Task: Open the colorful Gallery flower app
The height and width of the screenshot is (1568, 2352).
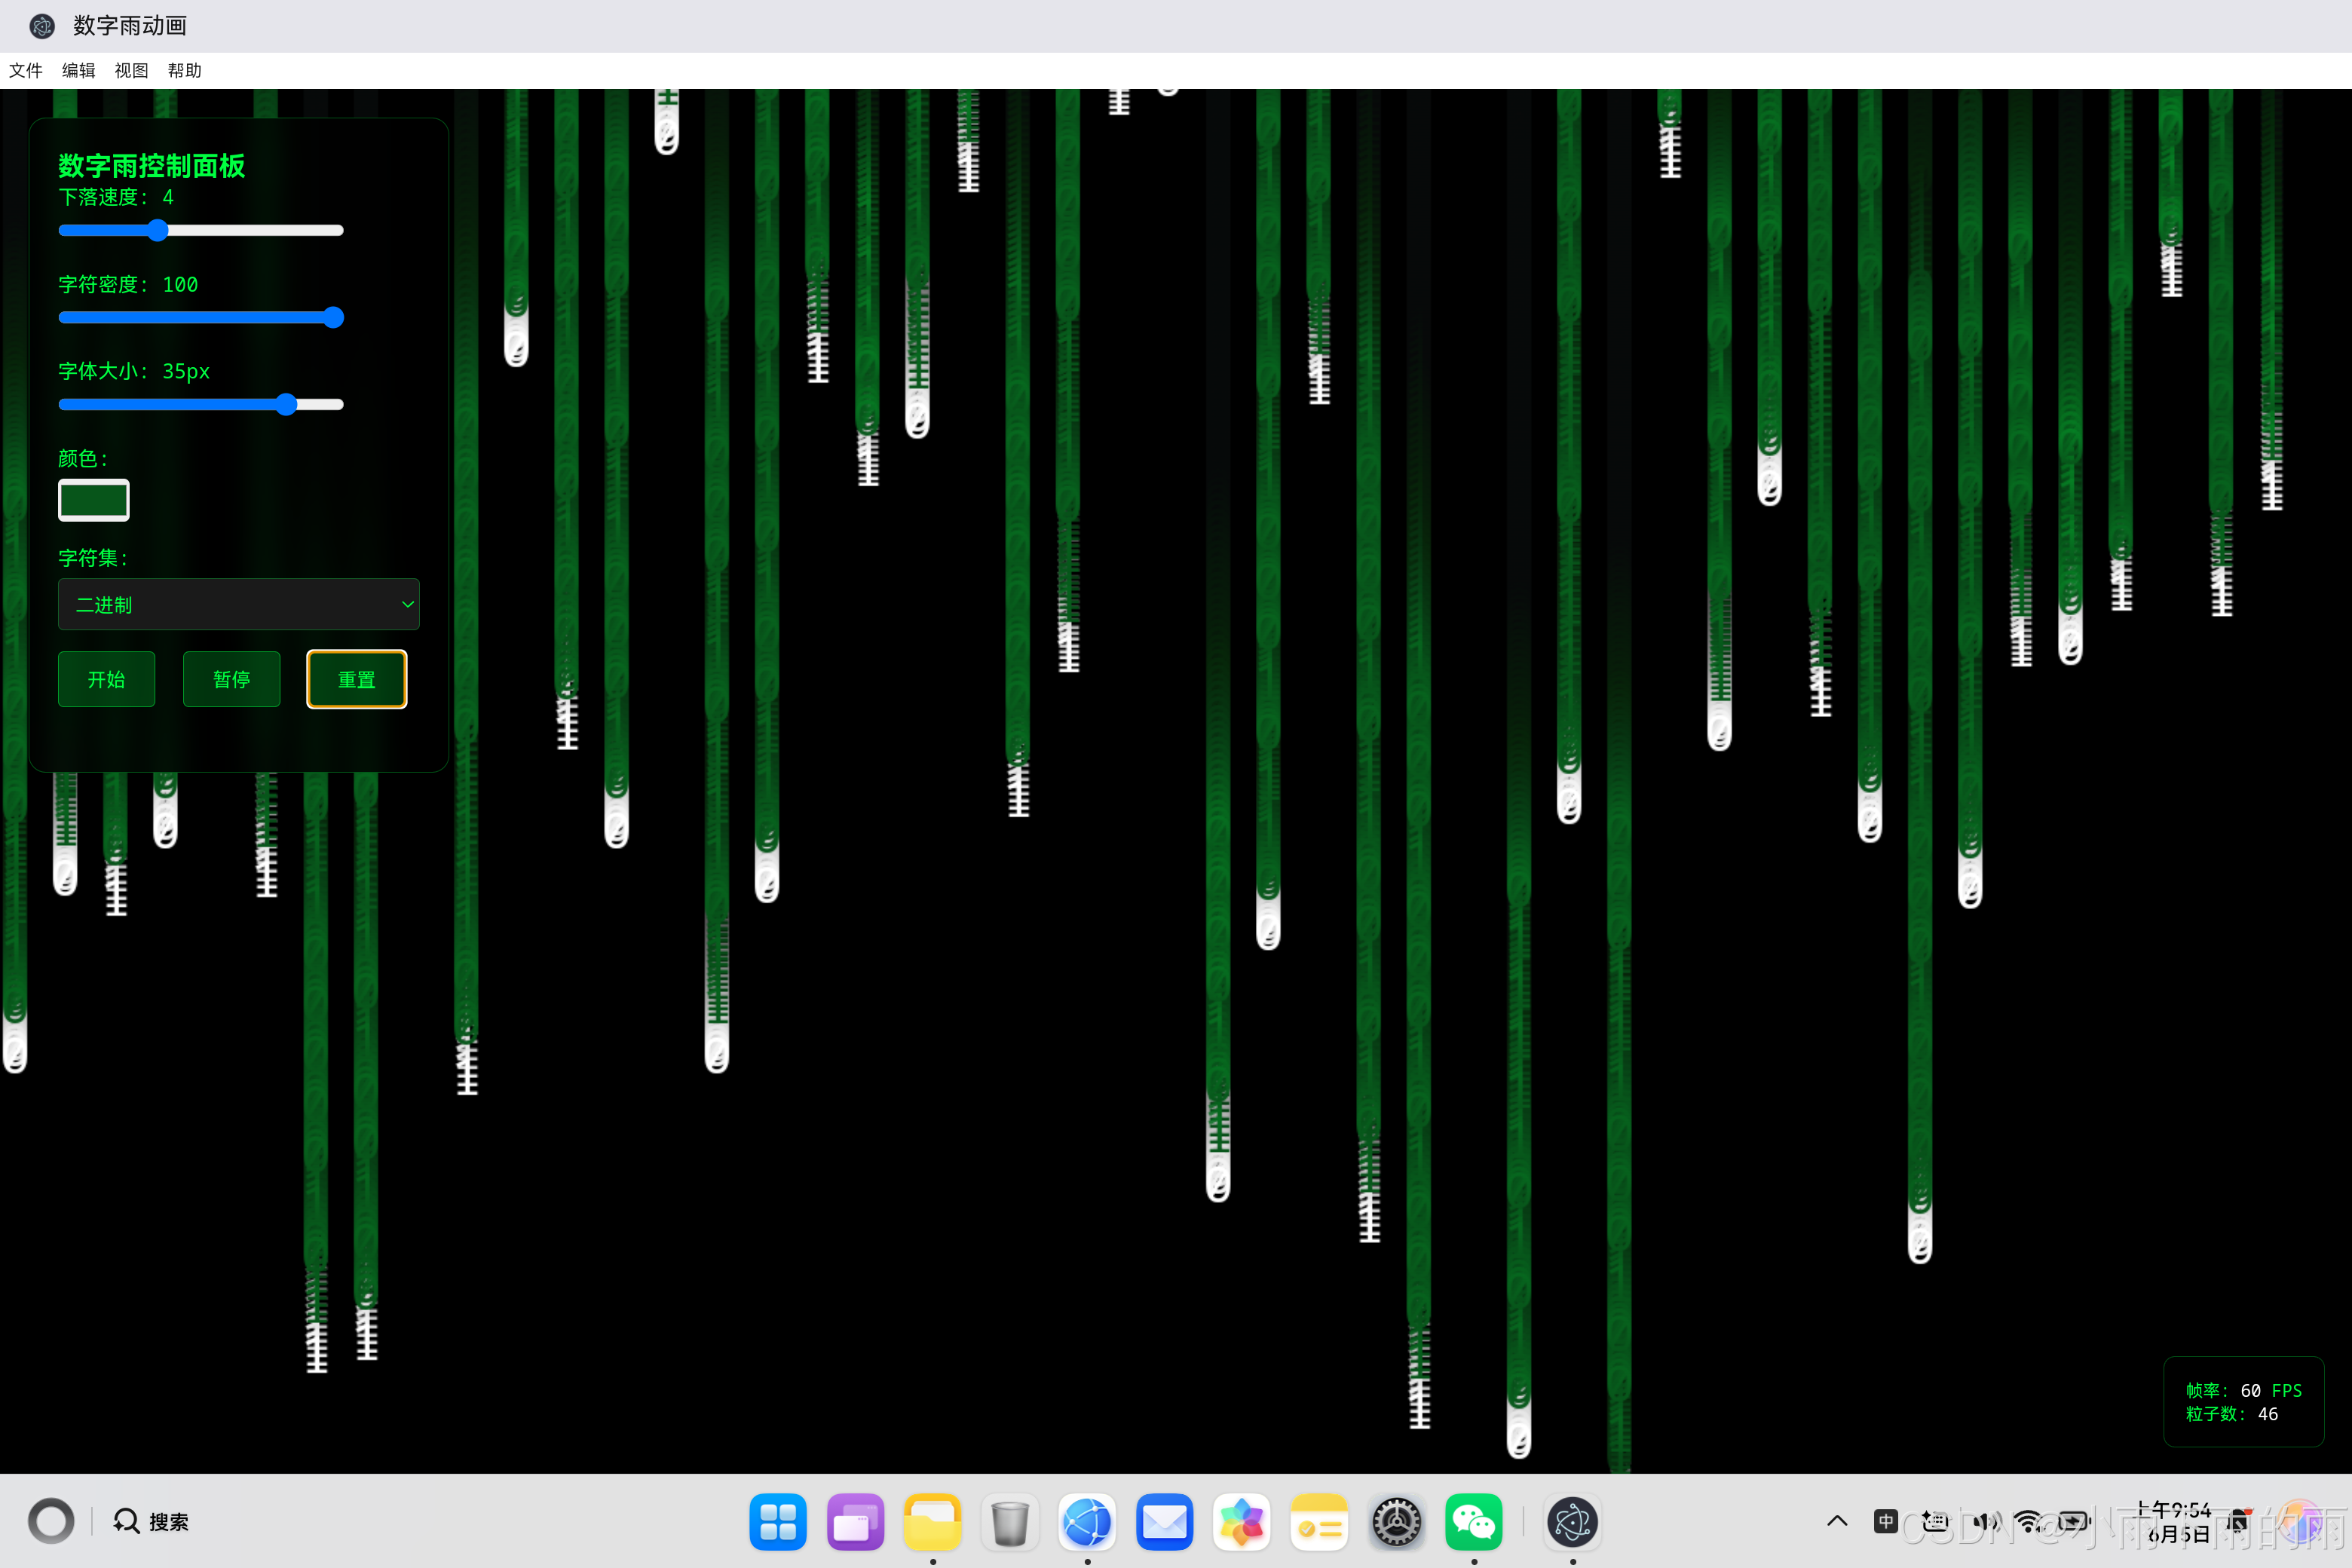Action: [1241, 1522]
